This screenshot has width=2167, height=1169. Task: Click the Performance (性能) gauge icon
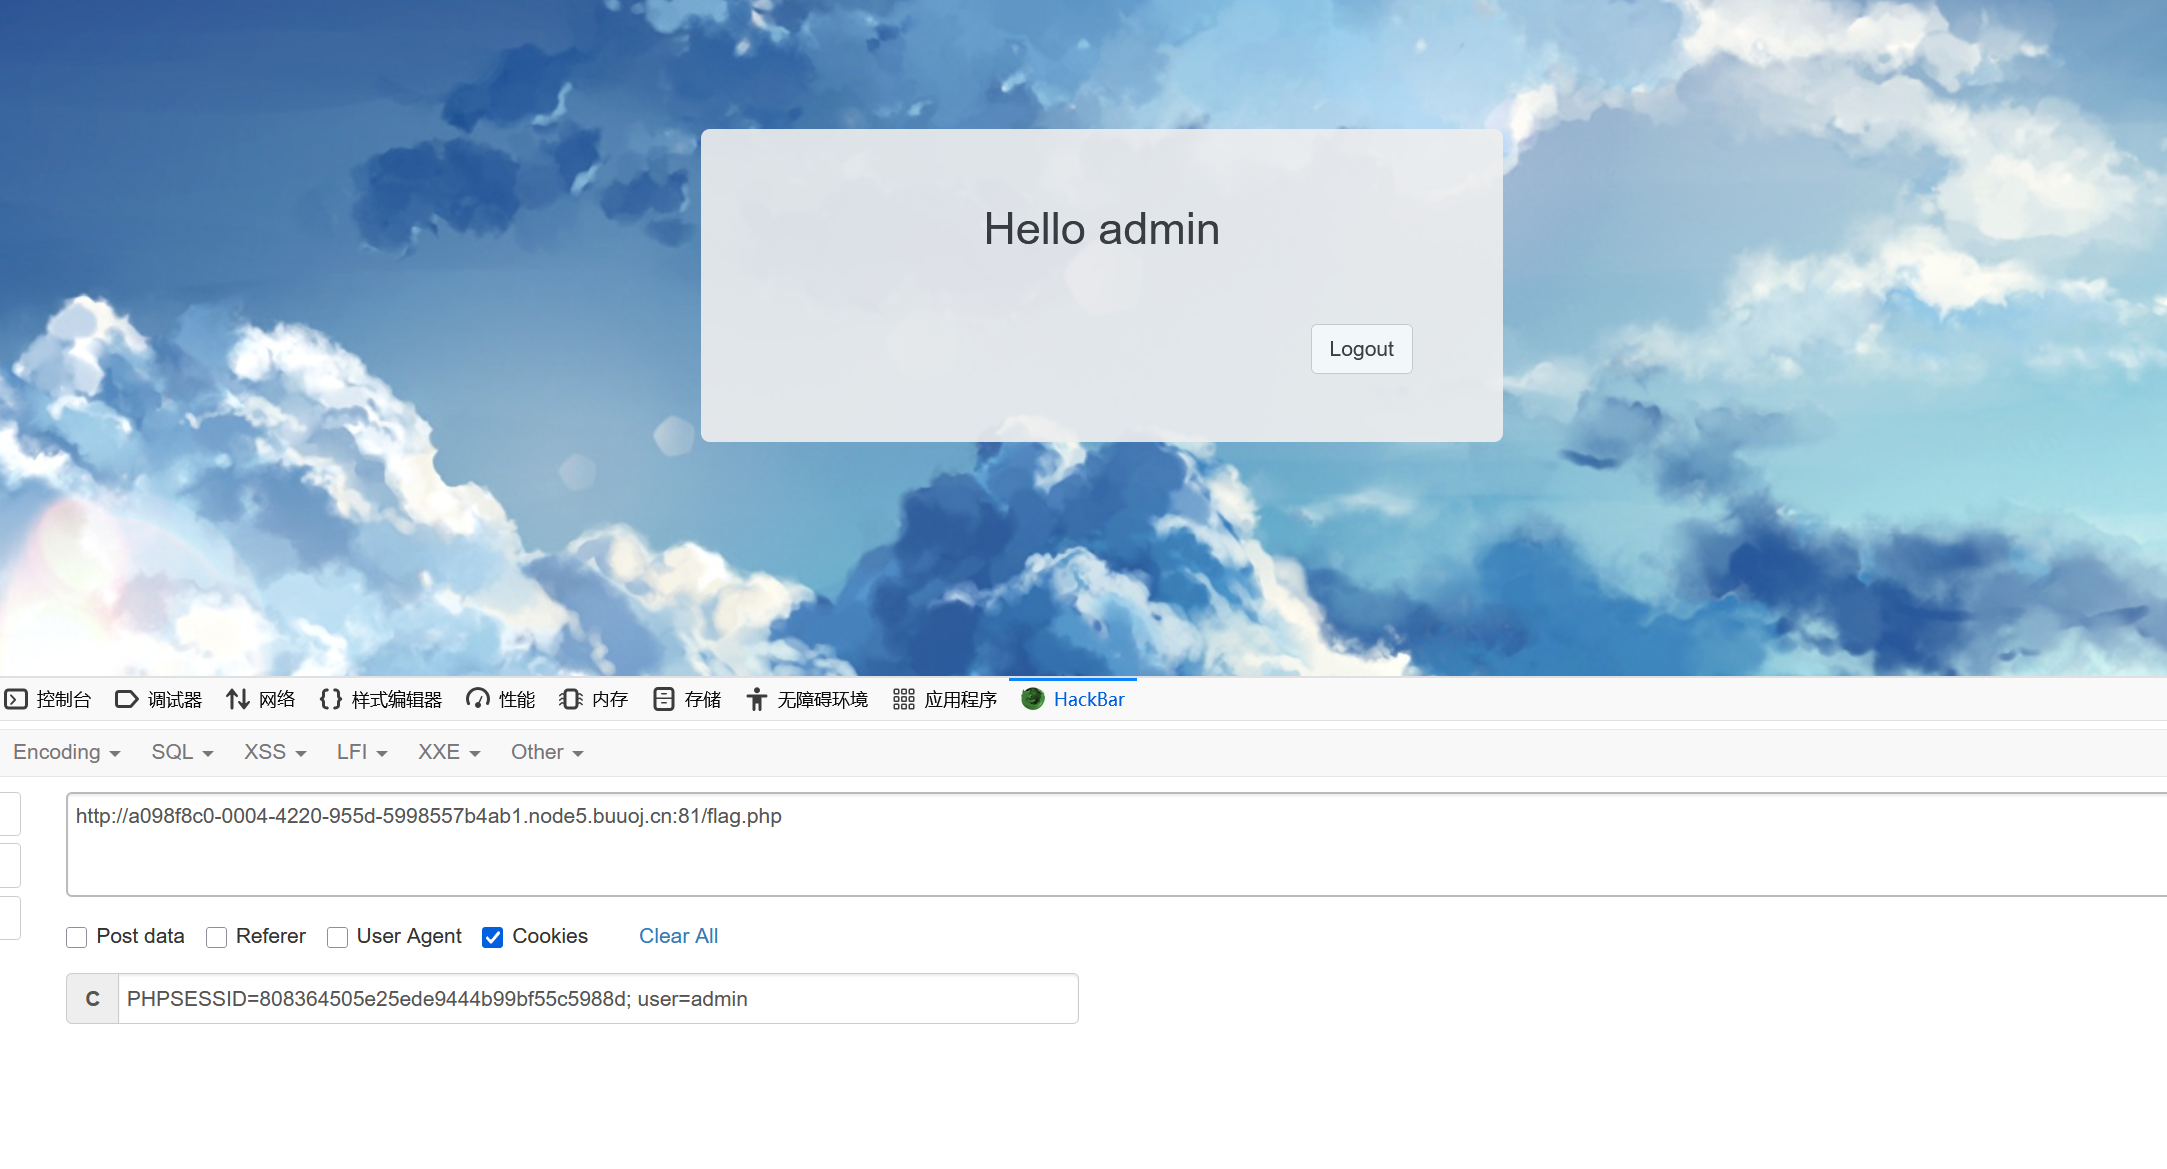pyautogui.click(x=478, y=699)
